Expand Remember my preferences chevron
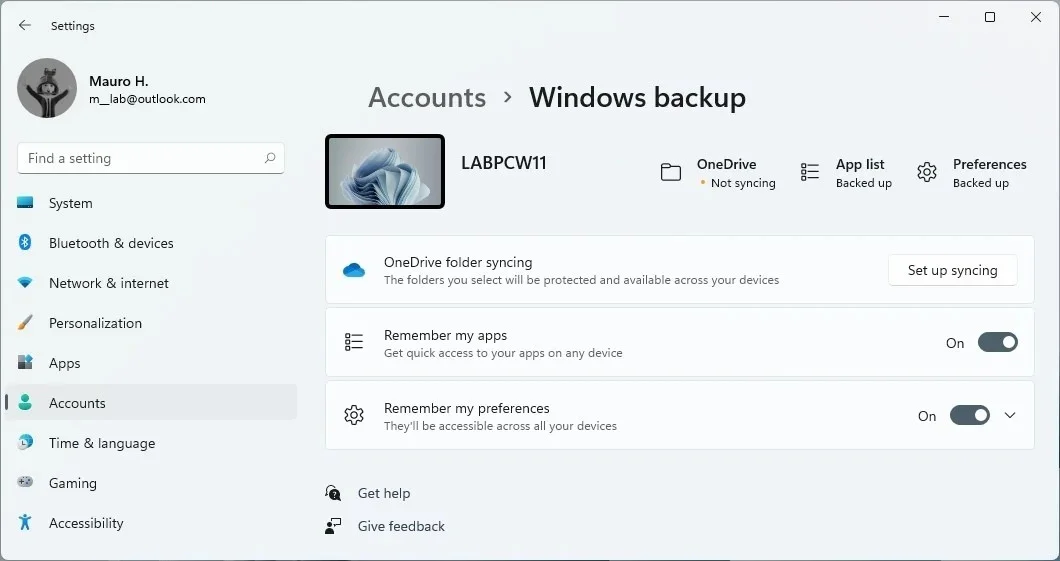The height and width of the screenshot is (561, 1060). click(1010, 415)
